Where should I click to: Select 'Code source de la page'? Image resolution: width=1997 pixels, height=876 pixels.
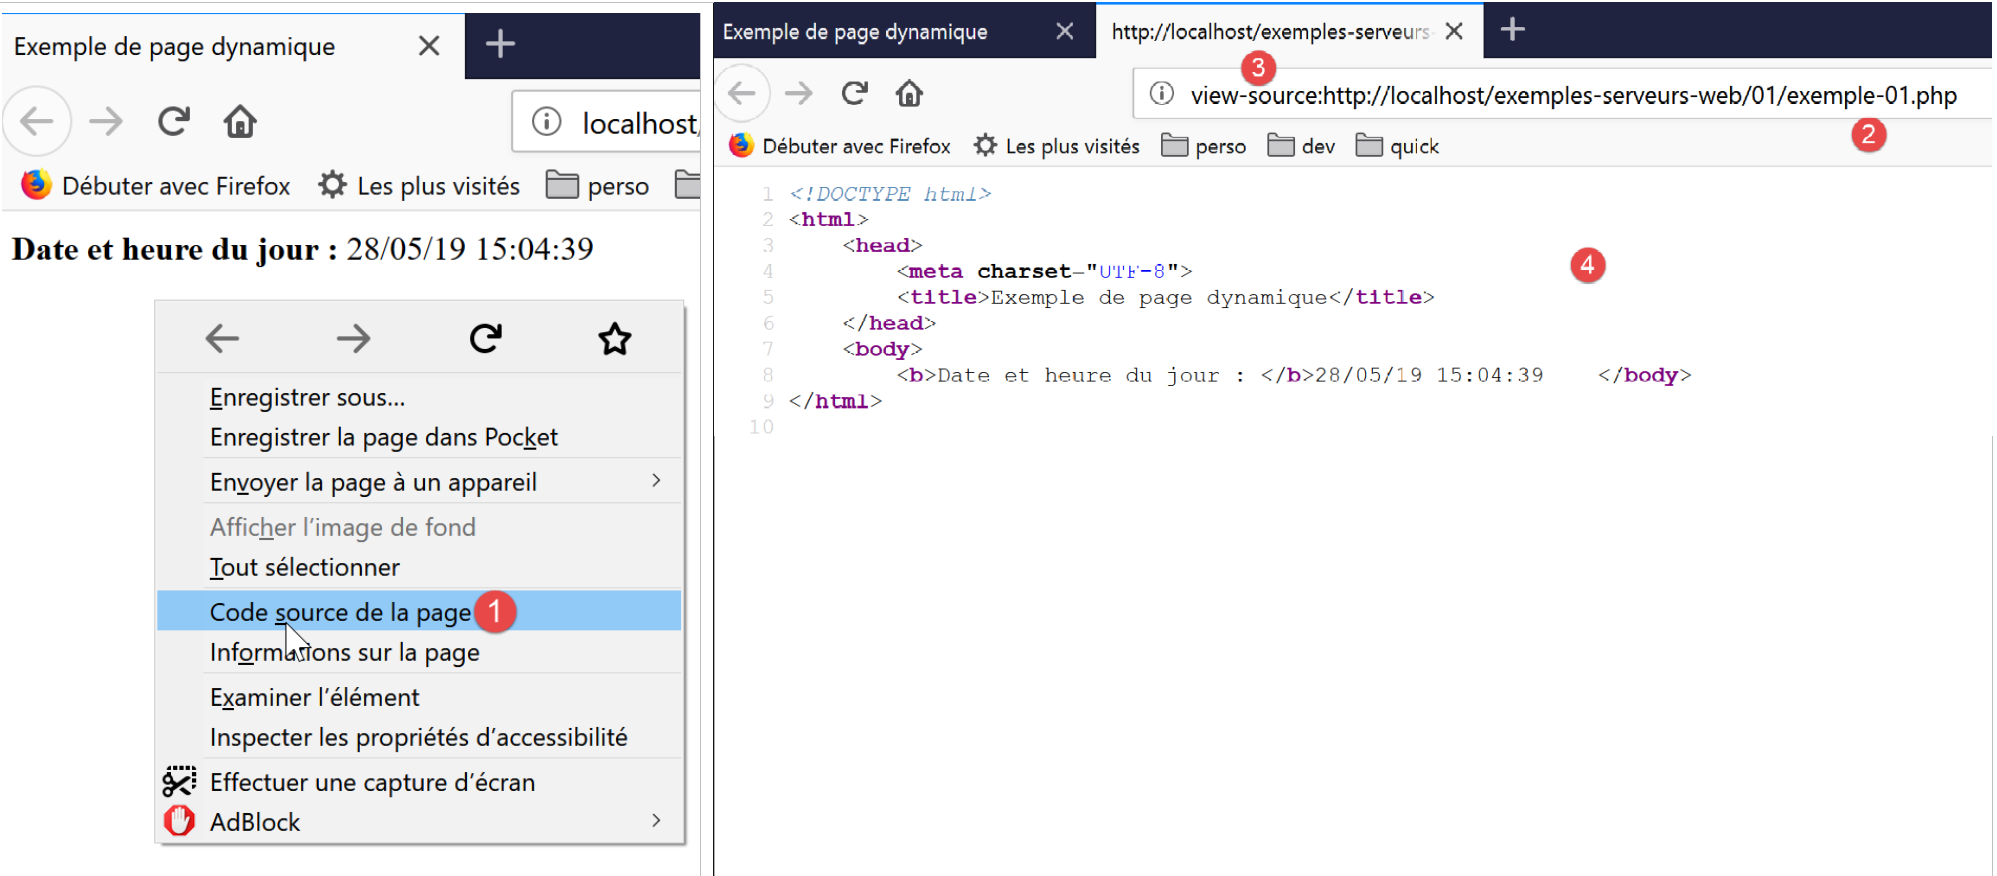[x=340, y=612]
